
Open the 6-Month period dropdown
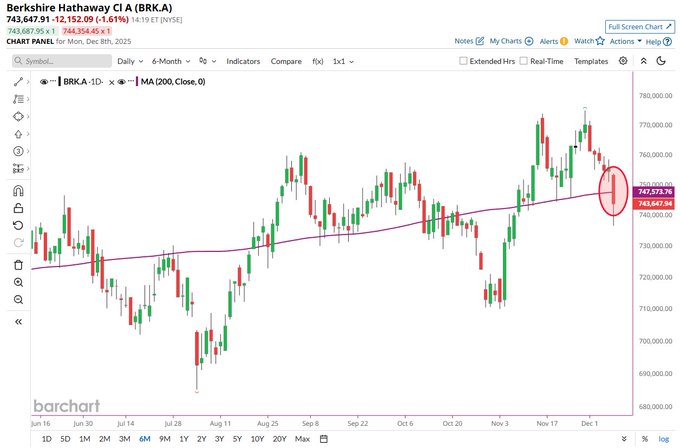click(171, 61)
